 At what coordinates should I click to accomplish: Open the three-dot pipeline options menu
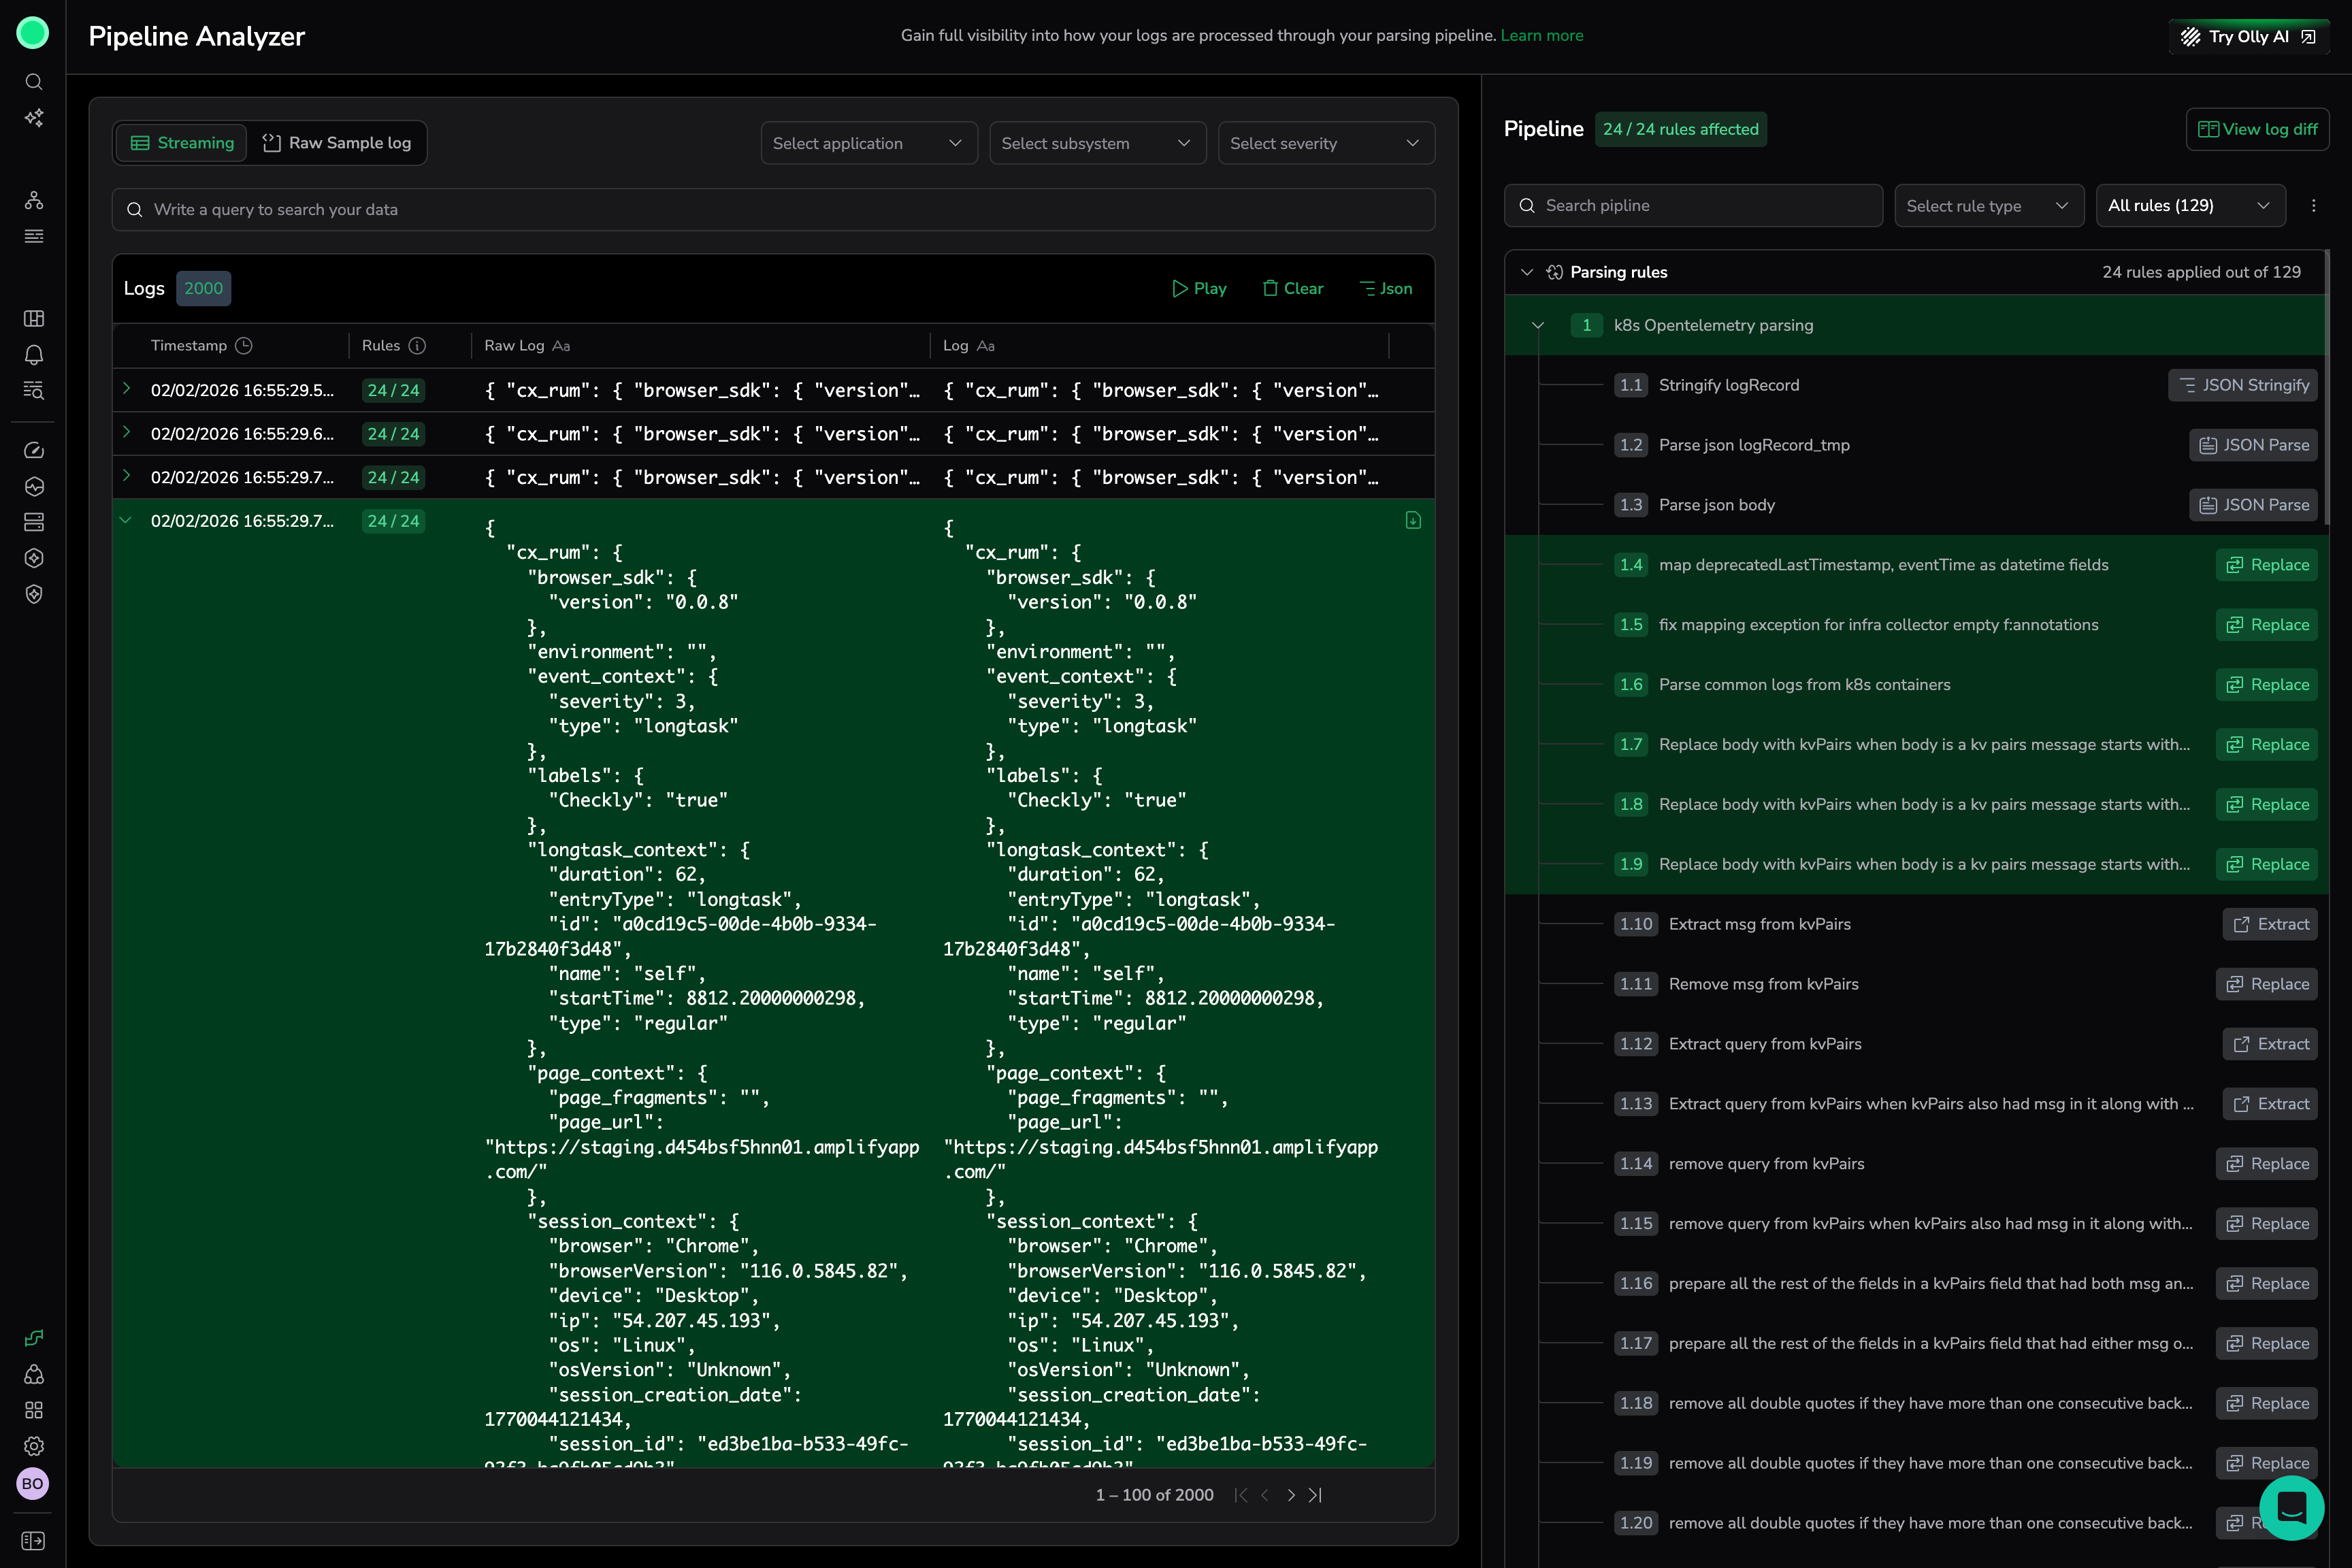click(x=2313, y=206)
